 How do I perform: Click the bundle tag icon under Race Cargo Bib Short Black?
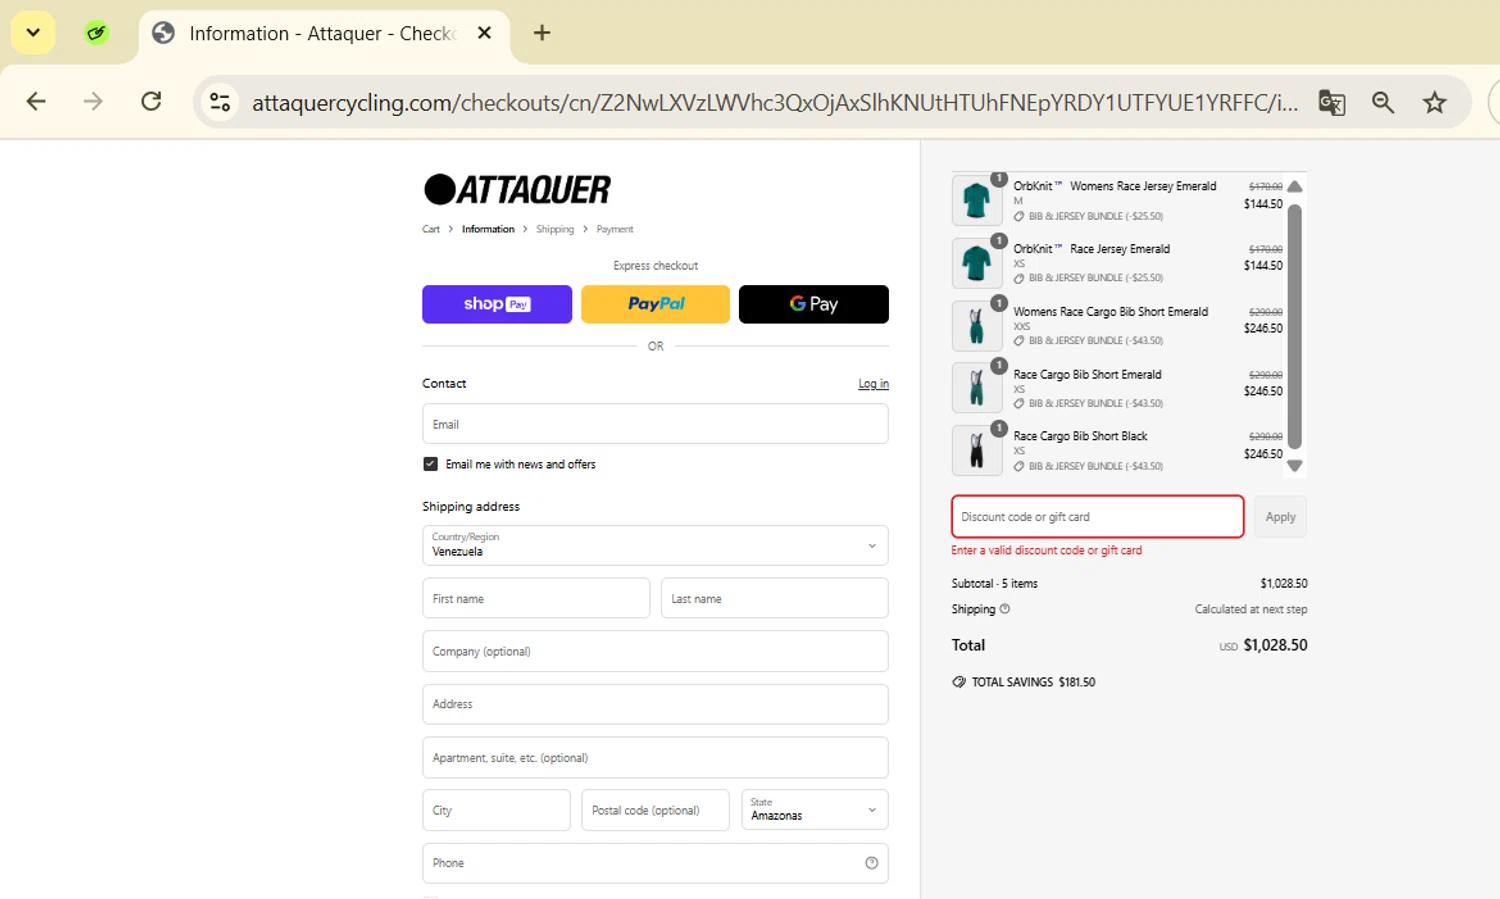[1019, 466]
